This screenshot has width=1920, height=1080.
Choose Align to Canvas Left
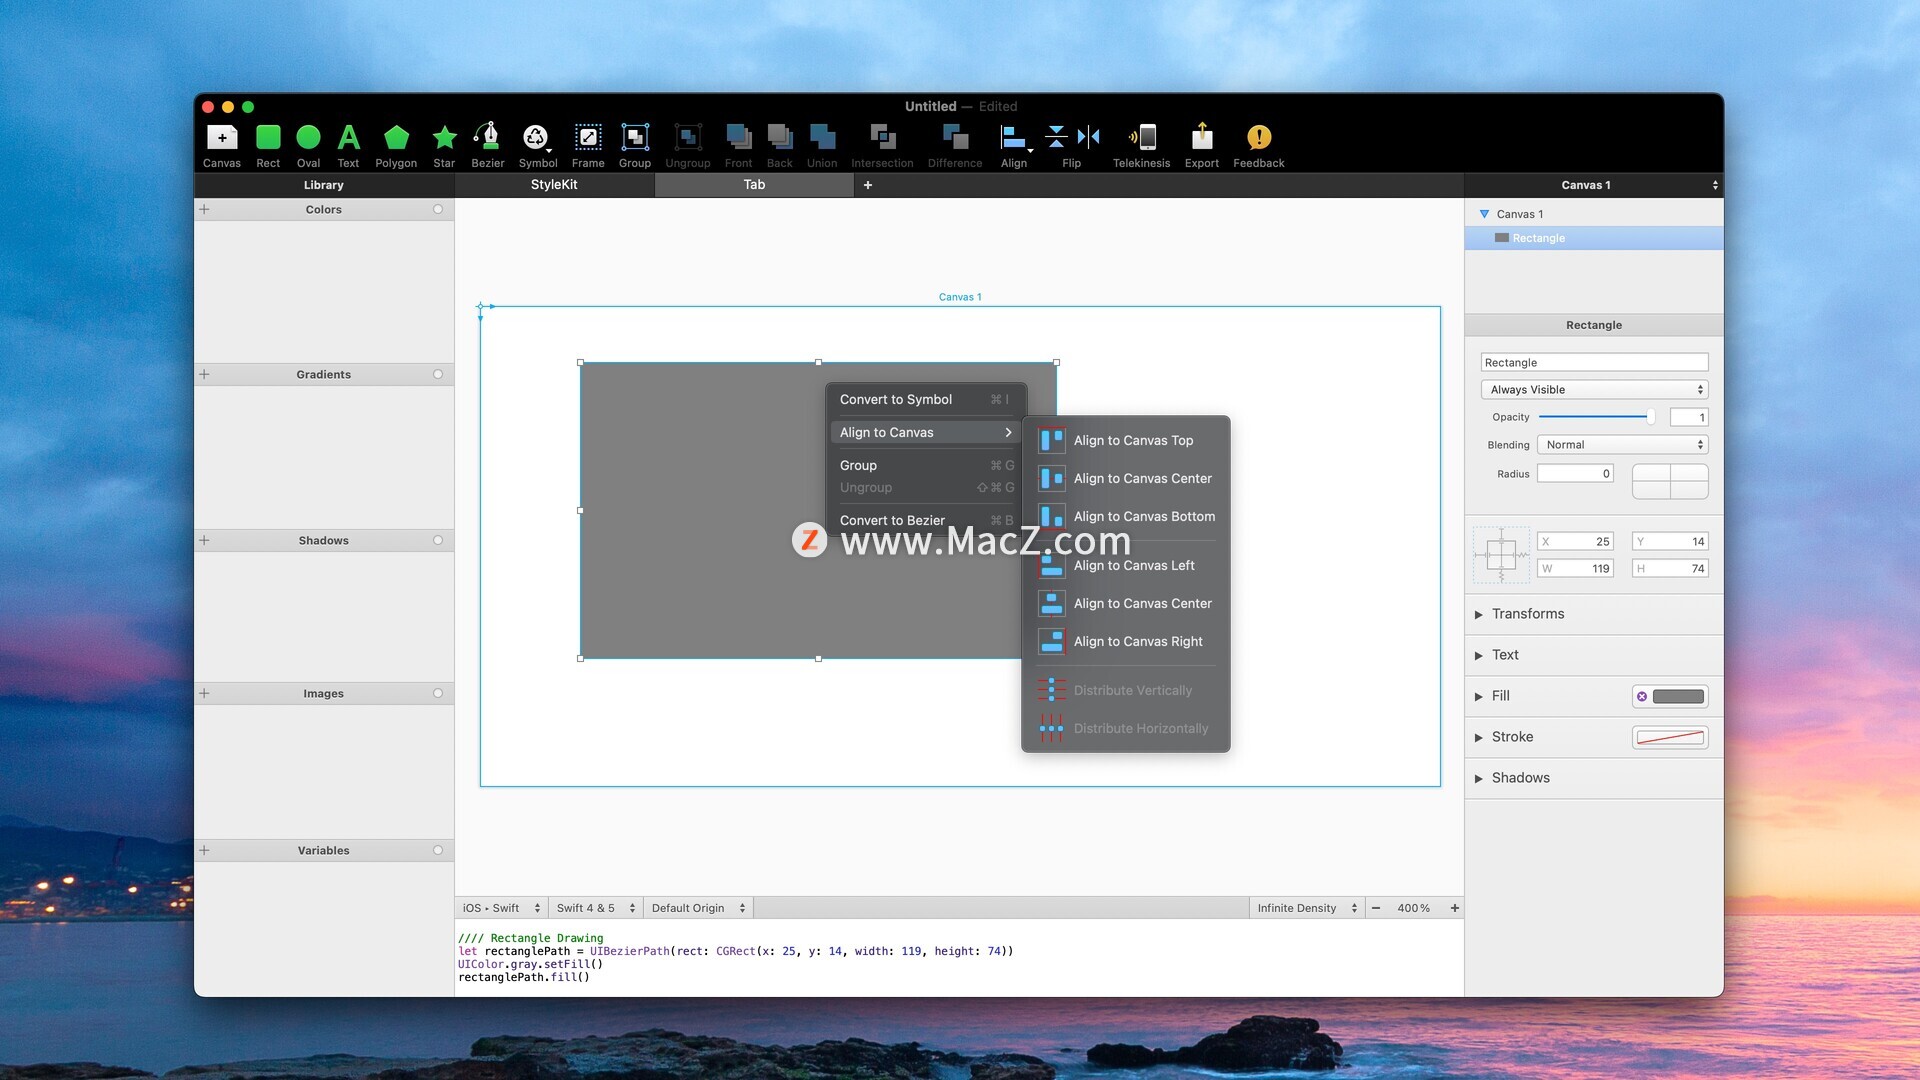click(1126, 565)
